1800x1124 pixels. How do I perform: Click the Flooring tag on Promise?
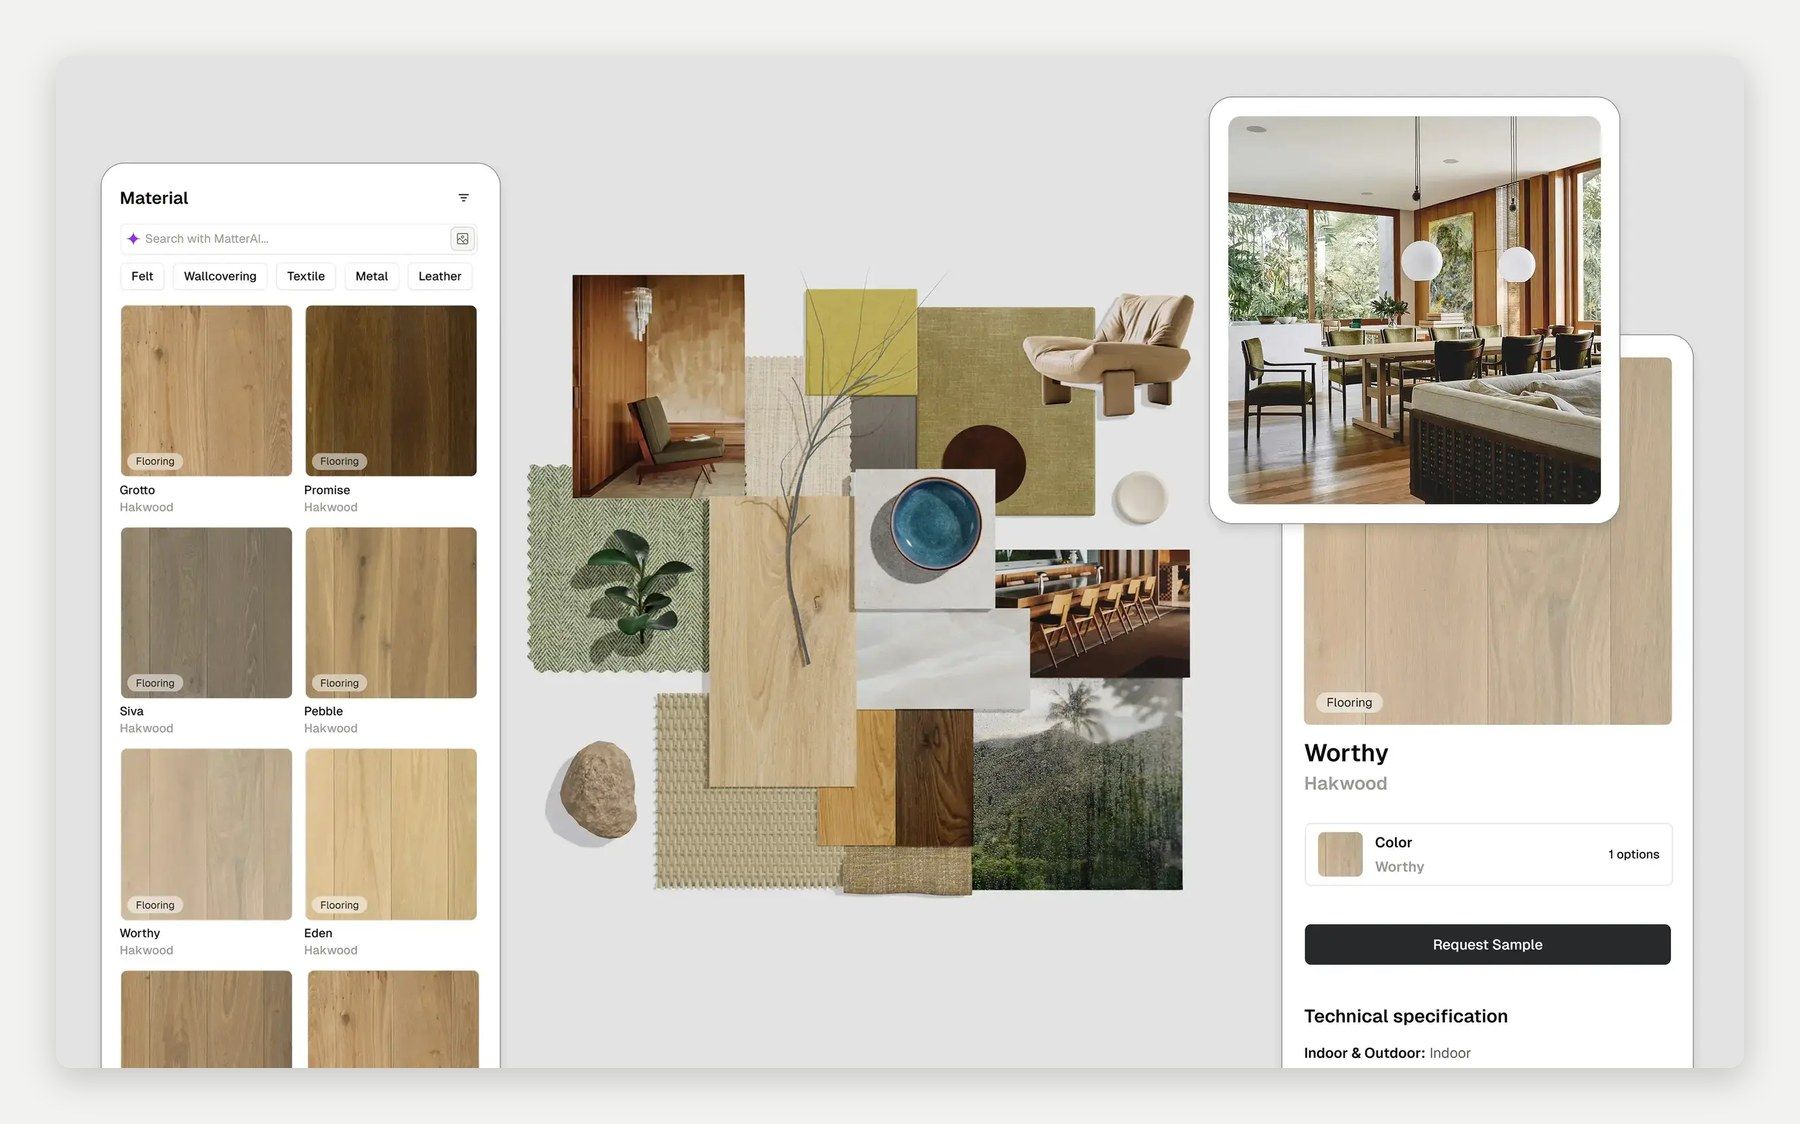pos(339,461)
